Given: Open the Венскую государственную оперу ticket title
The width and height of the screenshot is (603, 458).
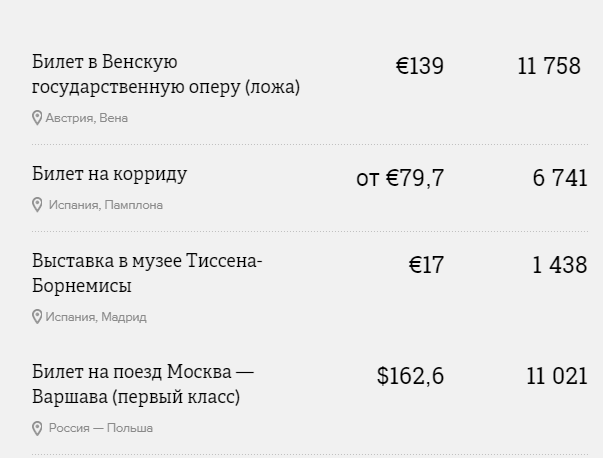Looking at the screenshot, I should (166, 74).
